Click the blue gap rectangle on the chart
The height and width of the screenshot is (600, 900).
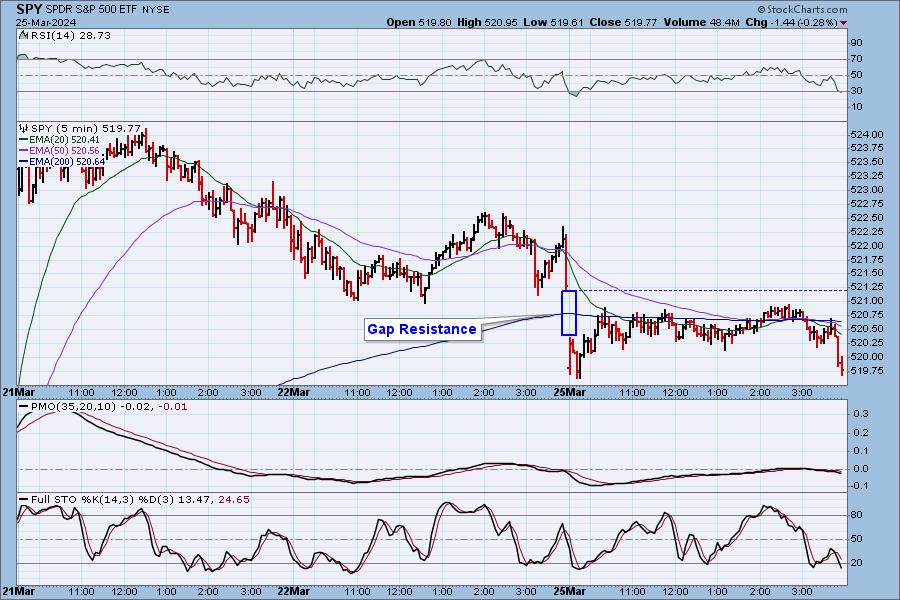[x=568, y=313]
